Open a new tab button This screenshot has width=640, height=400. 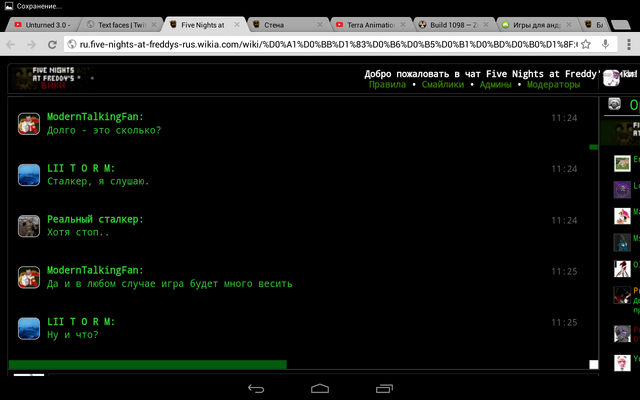(x=621, y=25)
